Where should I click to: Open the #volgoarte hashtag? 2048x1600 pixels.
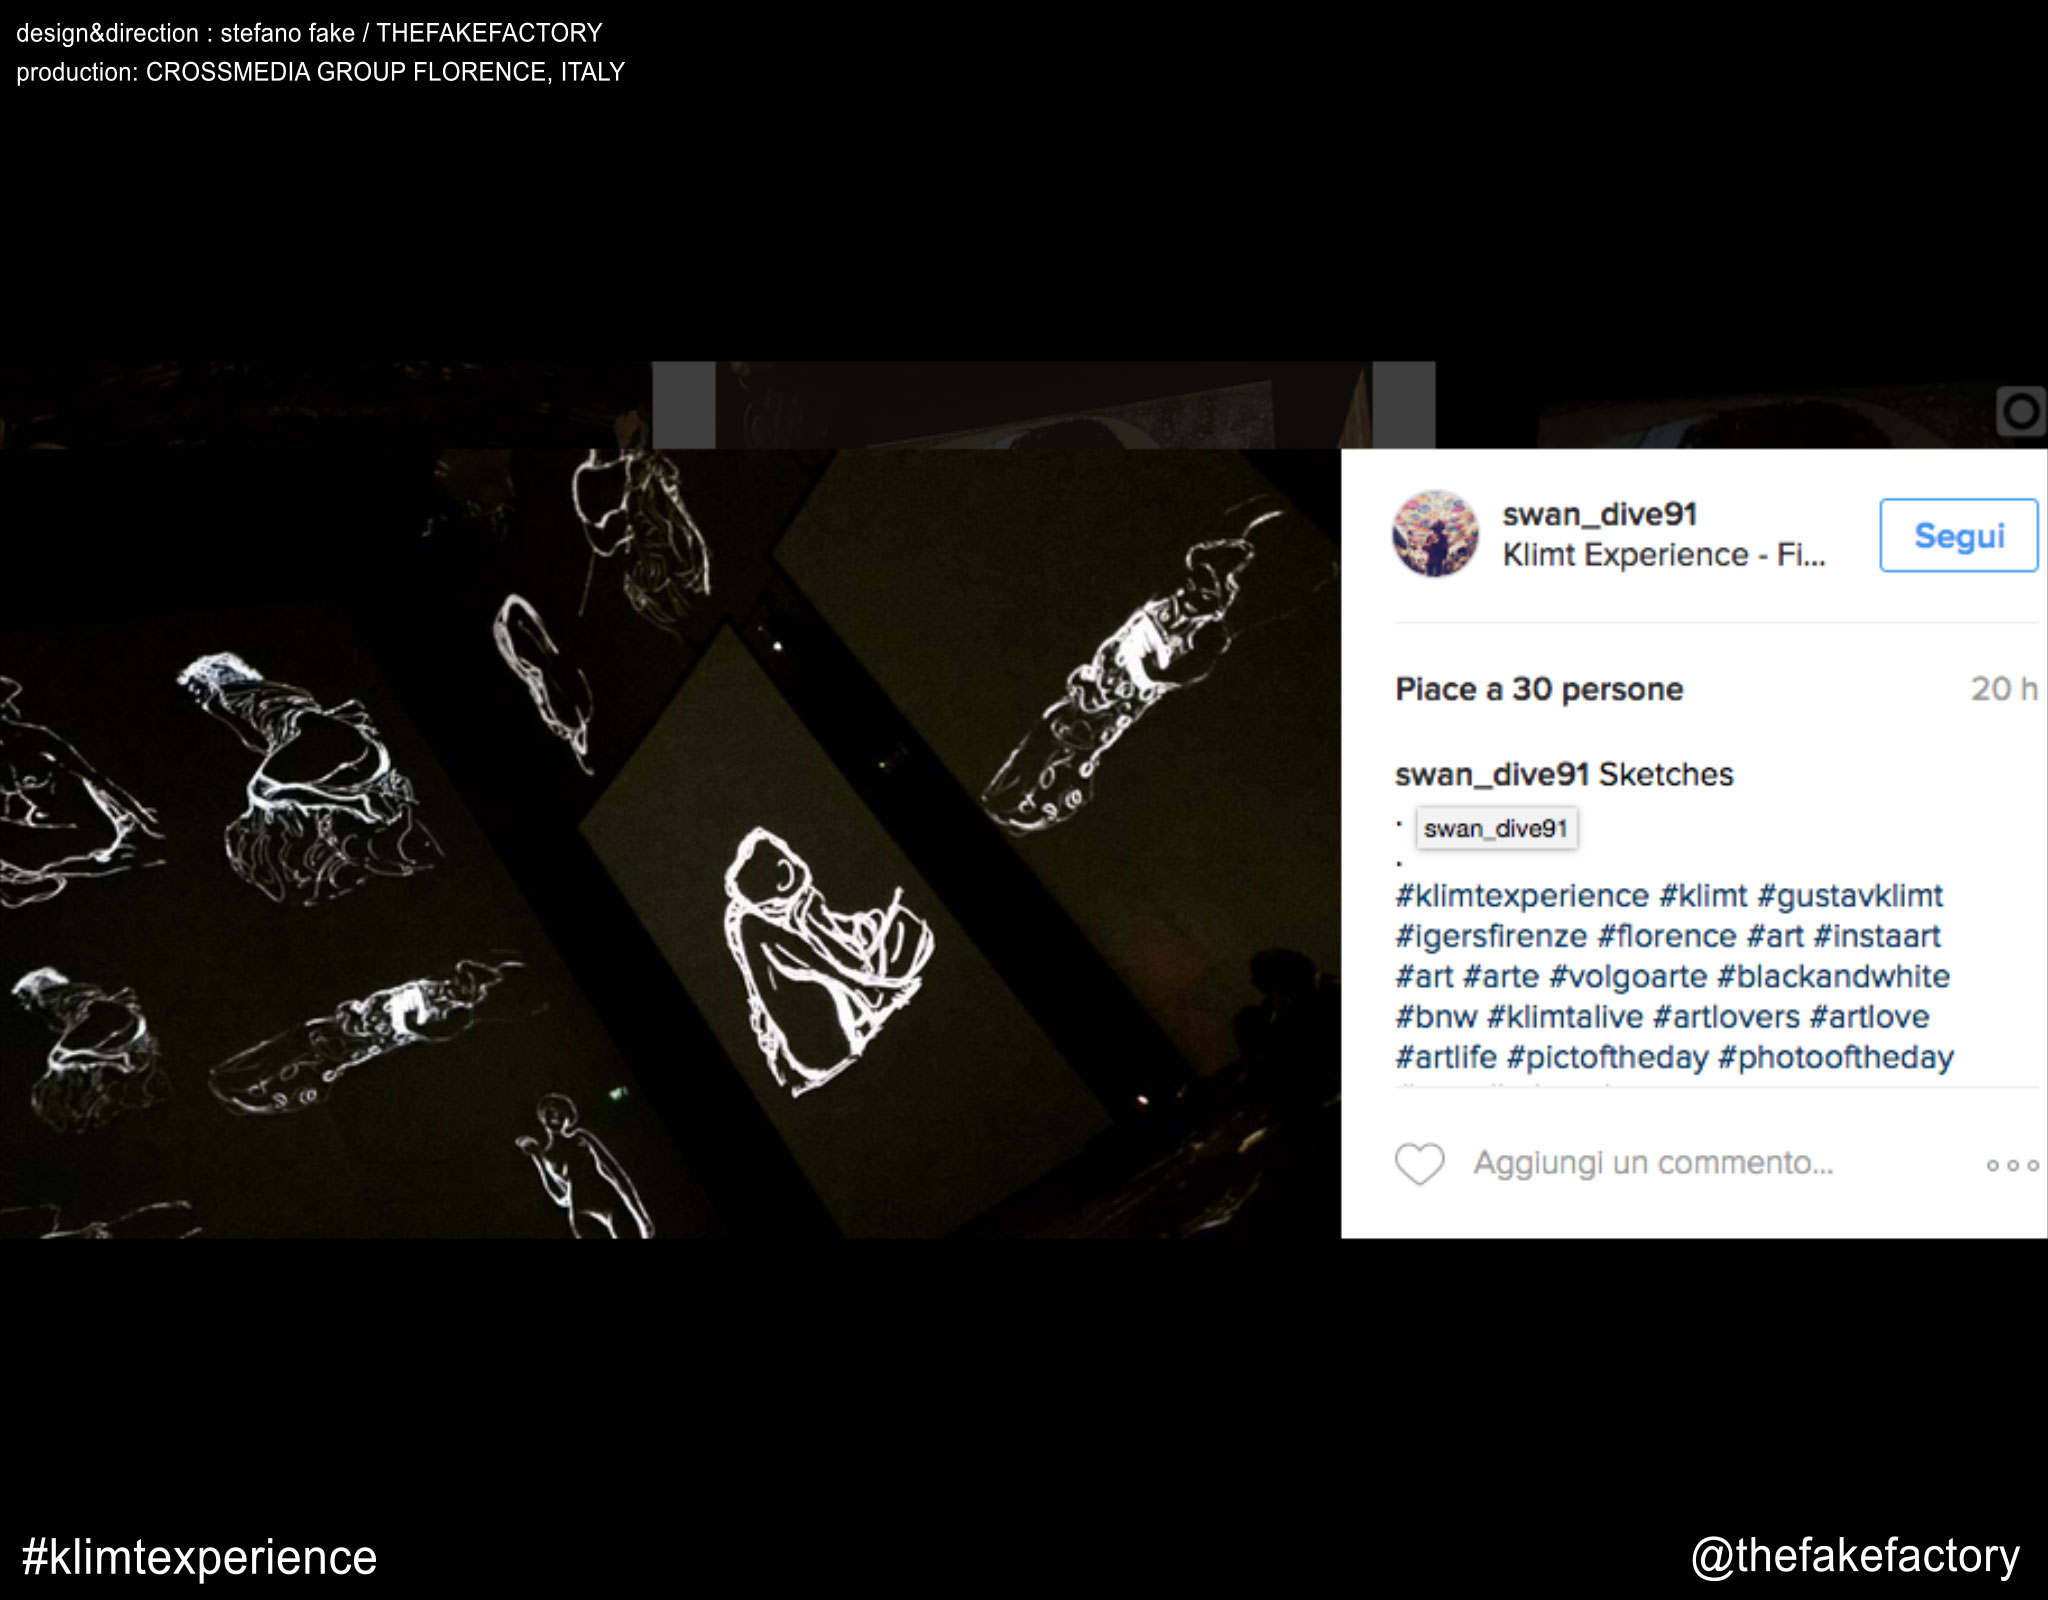pyautogui.click(x=1628, y=976)
